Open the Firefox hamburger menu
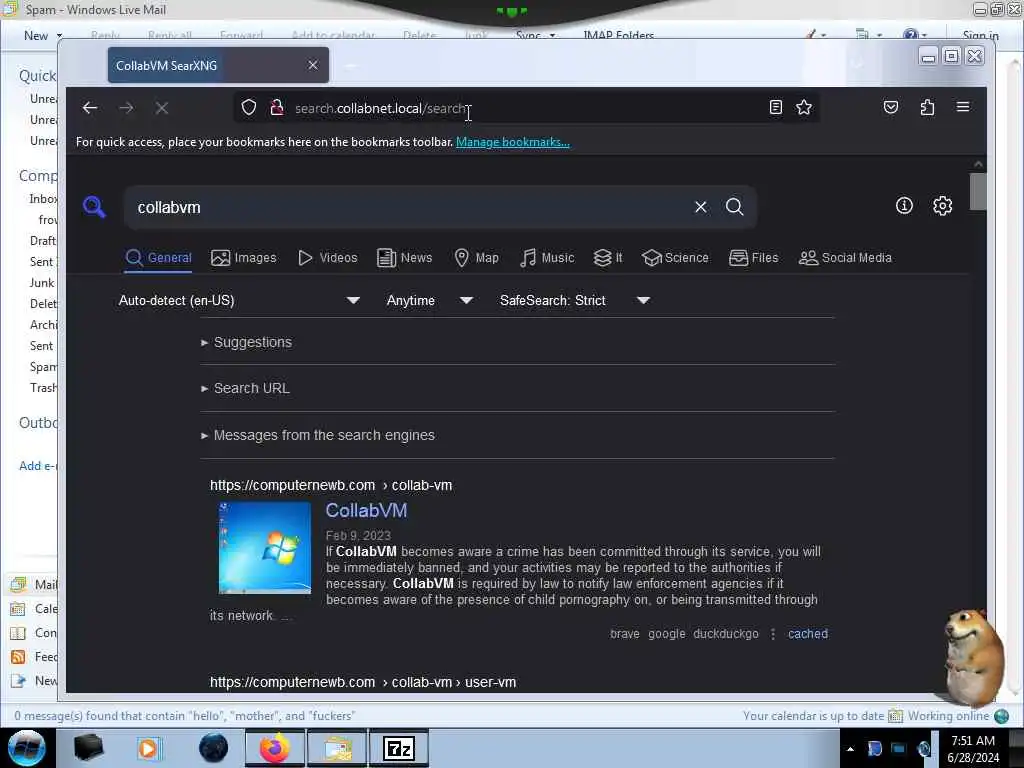Image resolution: width=1024 pixels, height=768 pixels. click(x=963, y=107)
